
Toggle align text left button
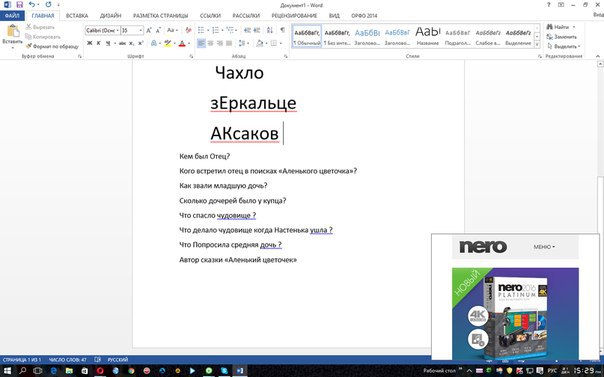tap(201, 43)
